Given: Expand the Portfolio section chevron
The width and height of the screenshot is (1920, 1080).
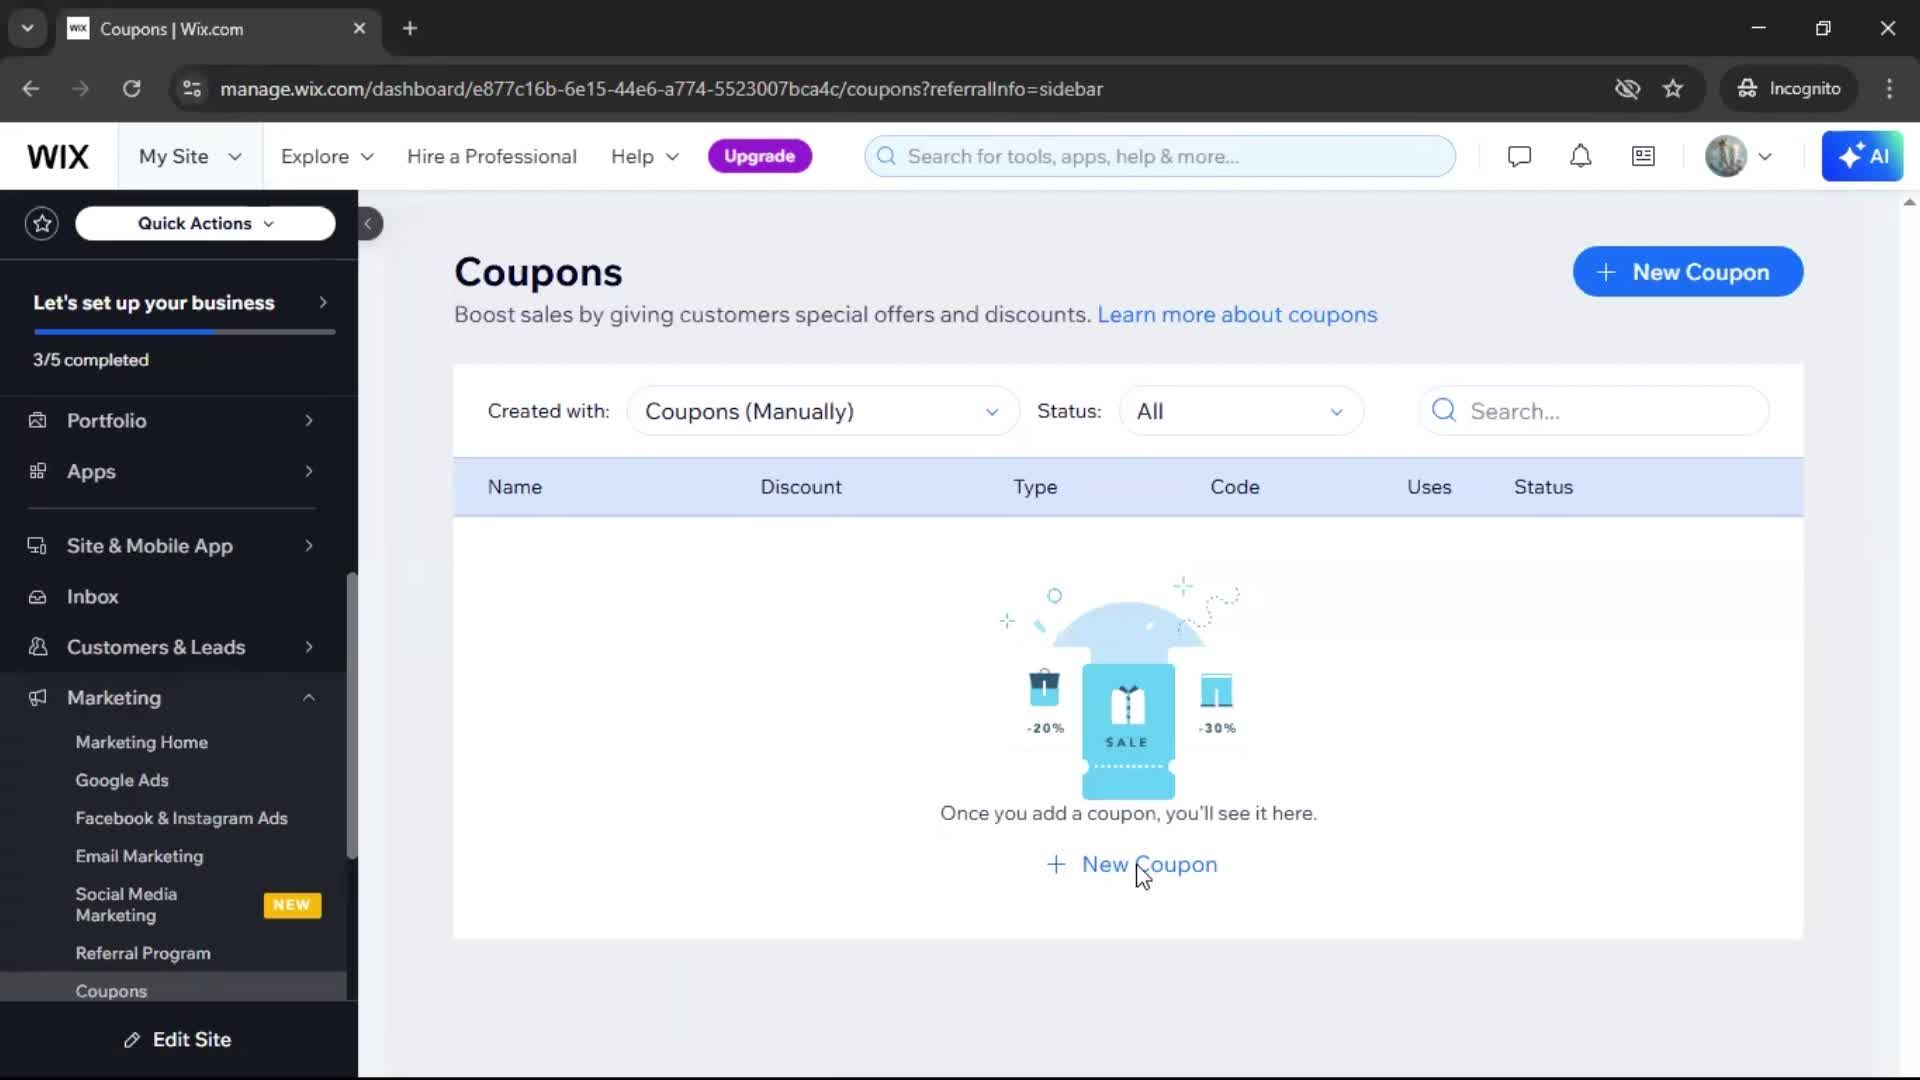Looking at the screenshot, I should [x=309, y=420].
